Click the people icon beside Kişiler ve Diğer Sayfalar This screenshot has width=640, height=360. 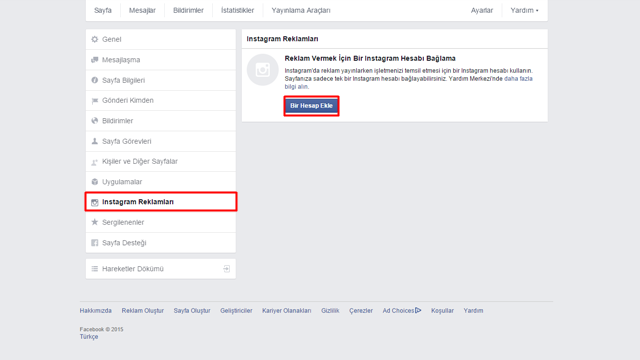pyautogui.click(x=95, y=162)
